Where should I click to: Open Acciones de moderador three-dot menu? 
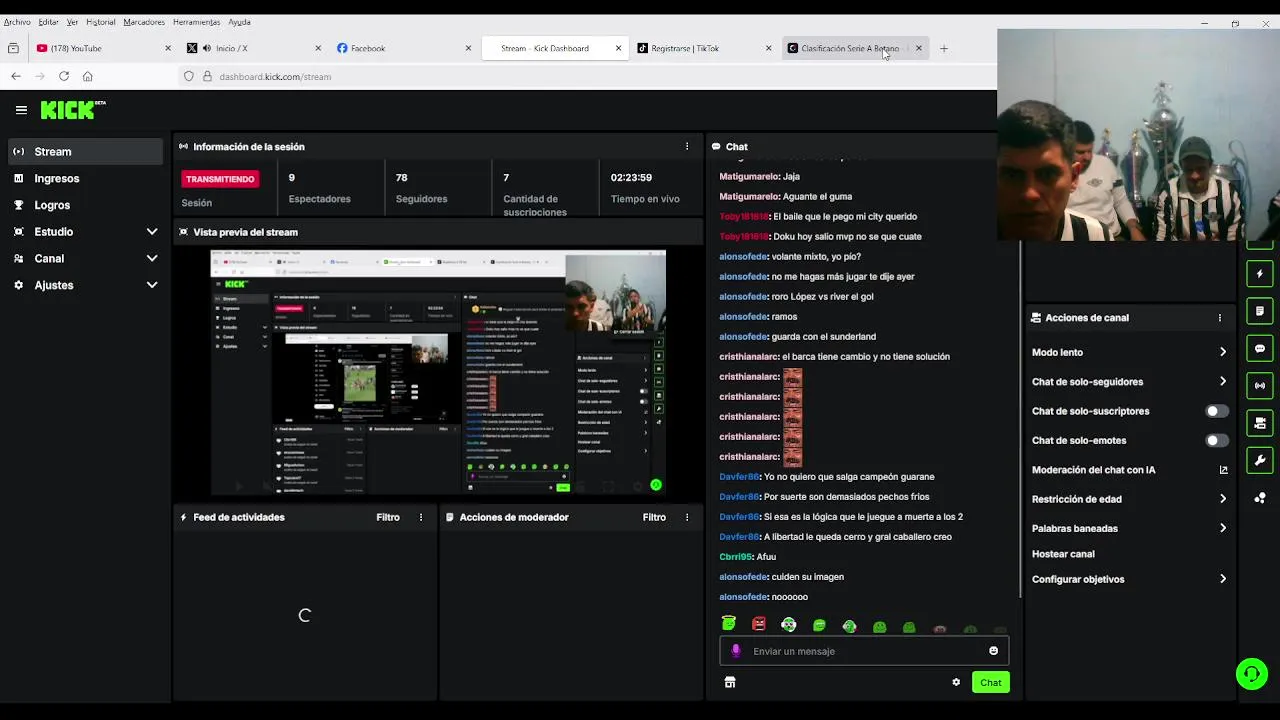pos(687,517)
